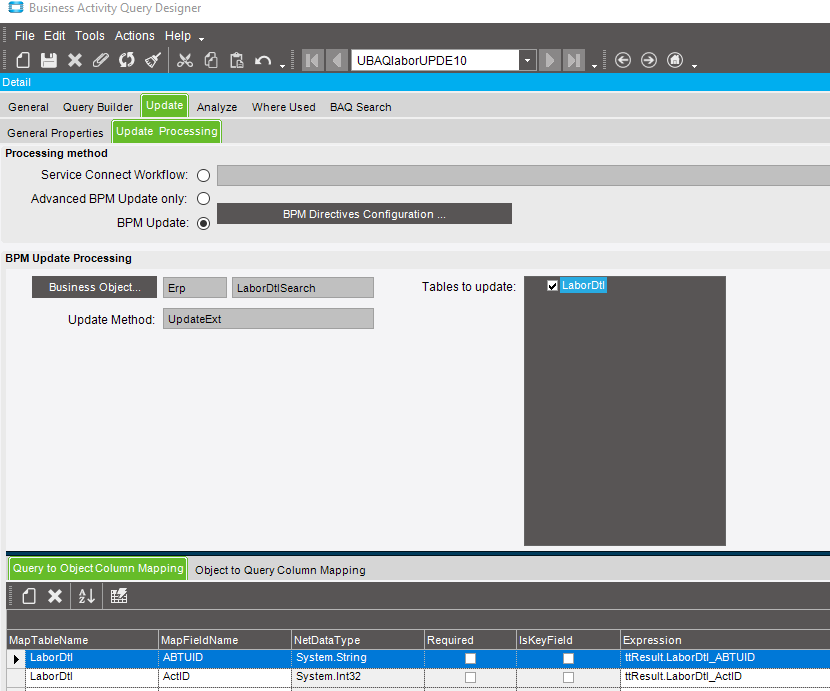Click the Save icon in main toolbar
Screen dimensions: 830x691
click(x=48, y=60)
